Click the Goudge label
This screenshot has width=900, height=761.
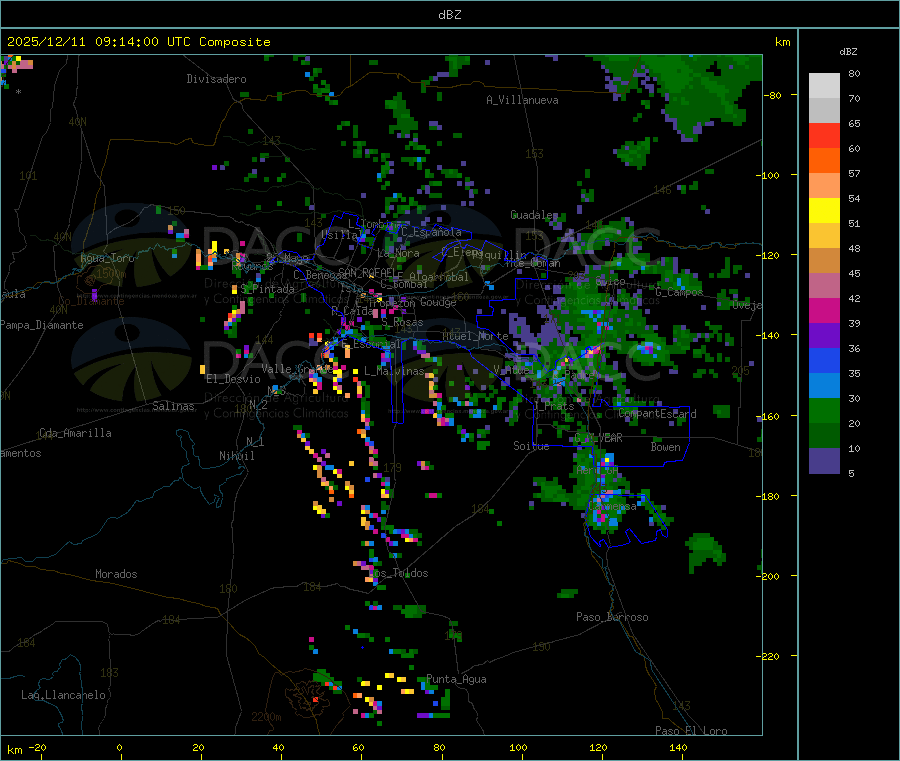(438, 302)
